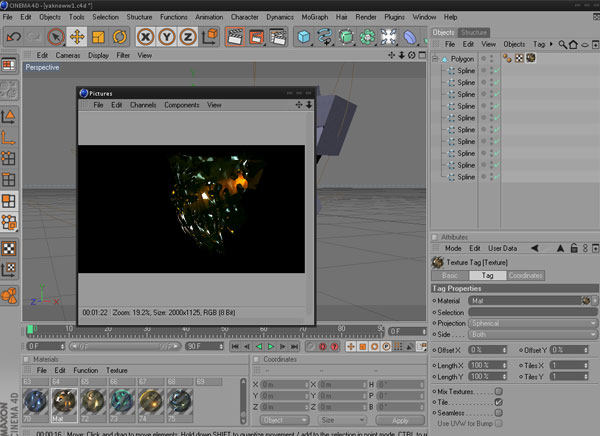Toggle the Attributes lock icon
The height and width of the screenshot is (436, 600).
(x=574, y=248)
